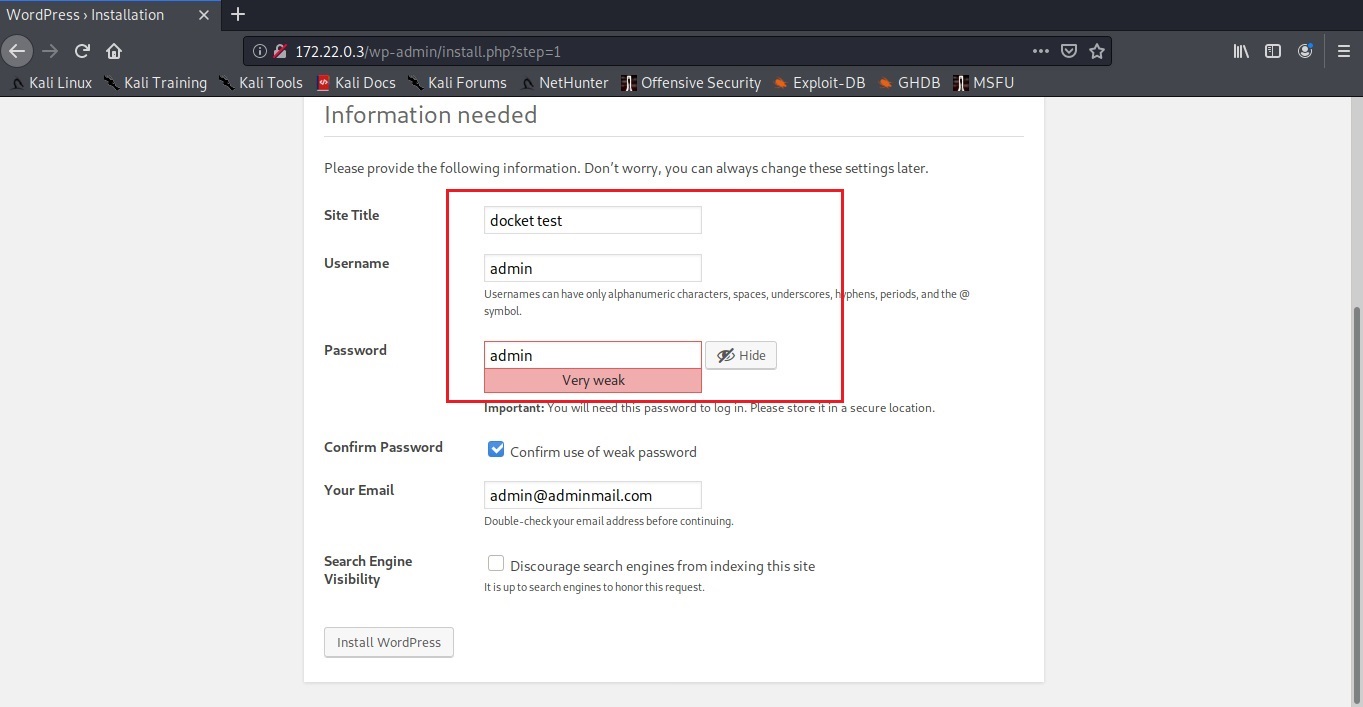Focus the Your Email field
The image size is (1363, 707).
[593, 495]
